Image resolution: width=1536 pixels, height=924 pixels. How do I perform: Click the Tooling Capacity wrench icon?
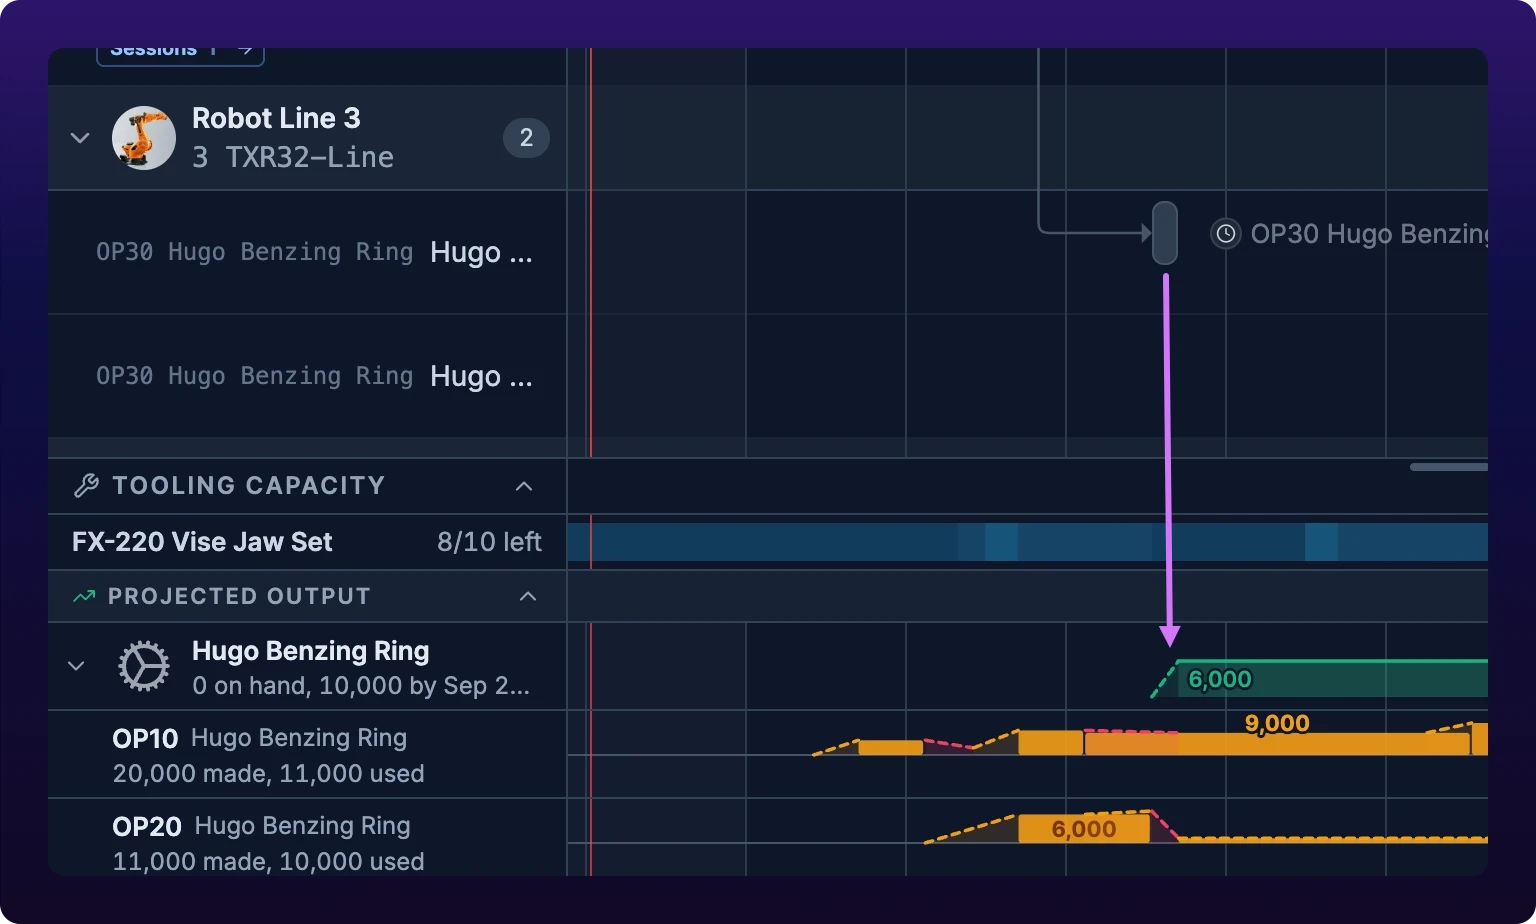click(x=86, y=486)
